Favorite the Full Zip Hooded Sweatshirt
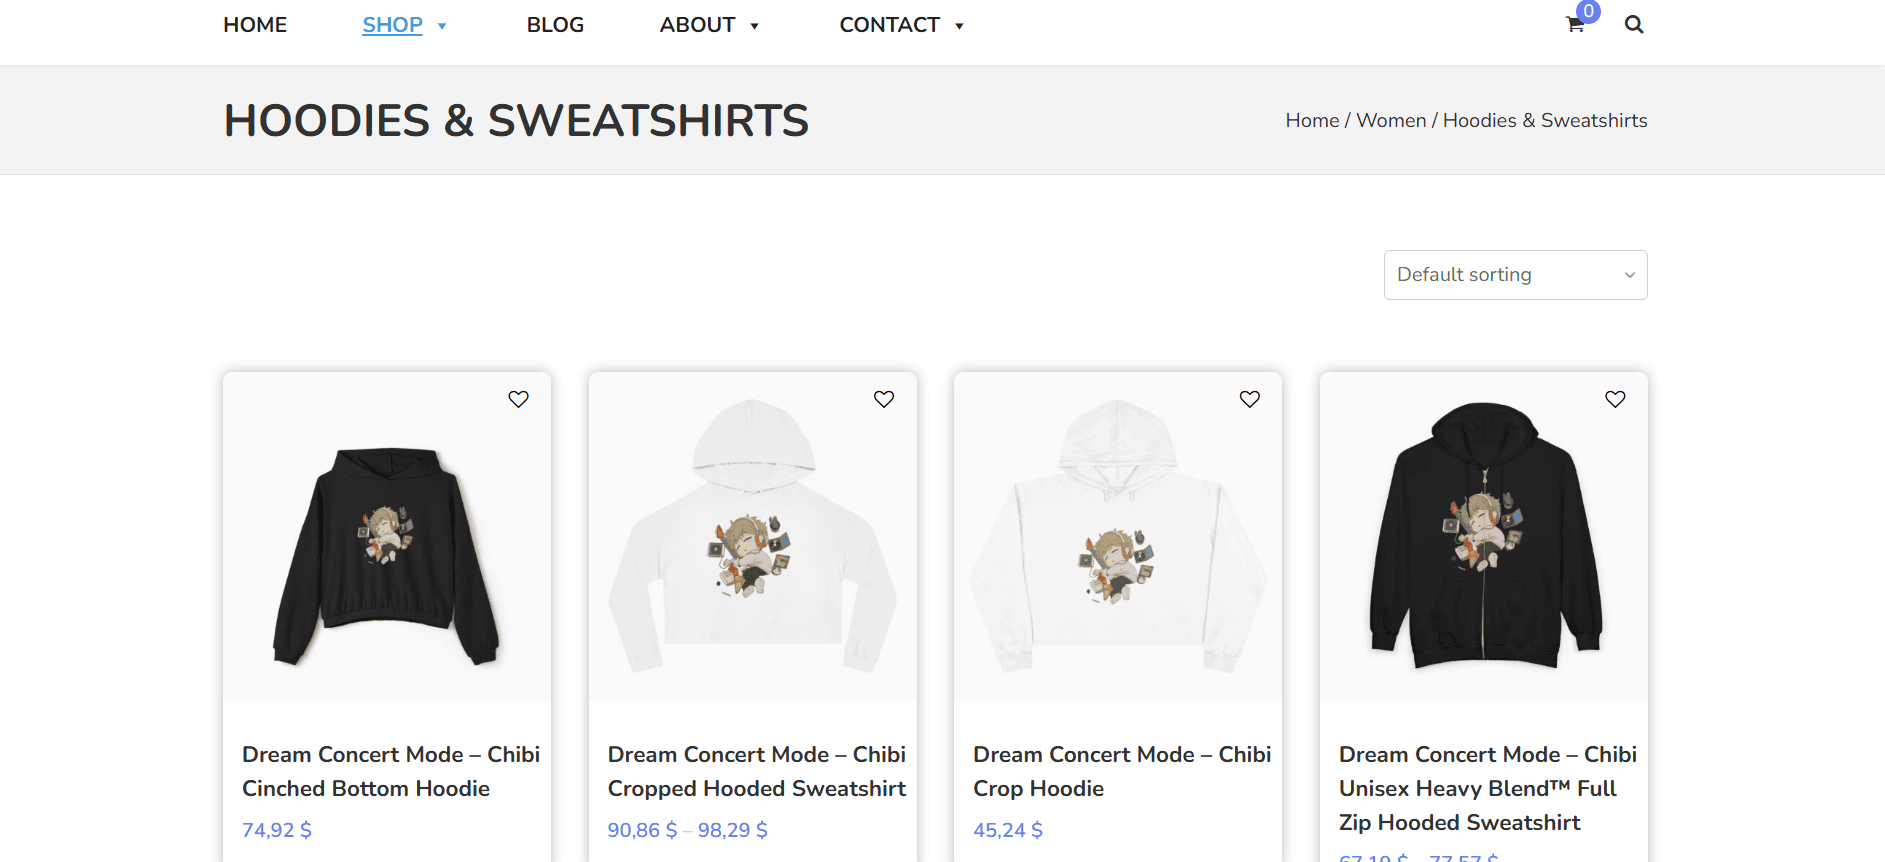Viewport: 1885px width, 862px height. click(1615, 399)
